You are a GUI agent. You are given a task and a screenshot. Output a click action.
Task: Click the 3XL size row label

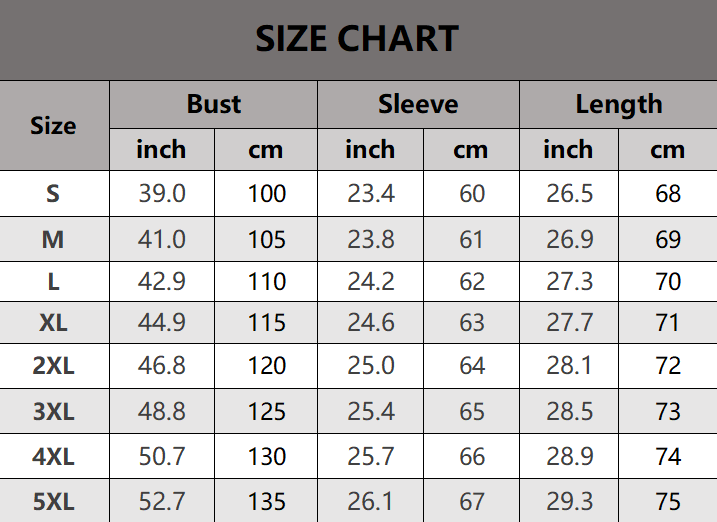53,411
